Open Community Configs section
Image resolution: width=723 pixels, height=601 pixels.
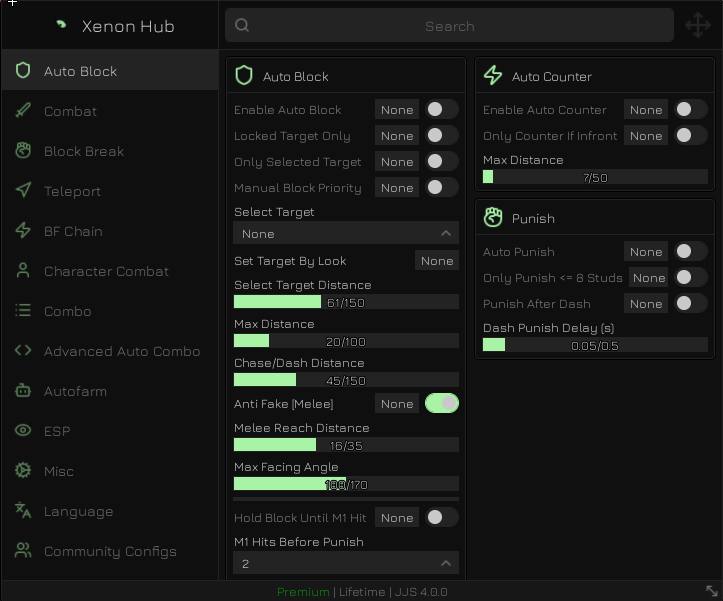pos(110,551)
